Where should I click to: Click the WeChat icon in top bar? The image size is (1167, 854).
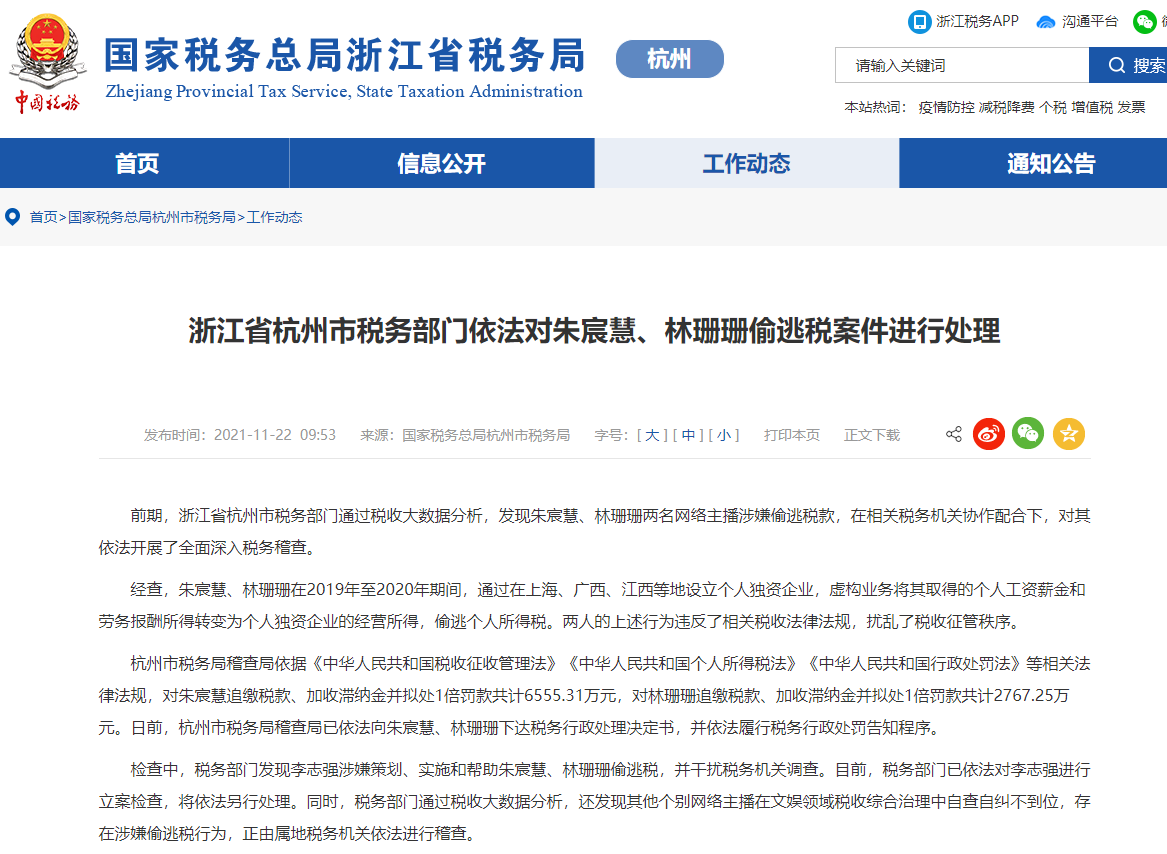[x=1144, y=22]
